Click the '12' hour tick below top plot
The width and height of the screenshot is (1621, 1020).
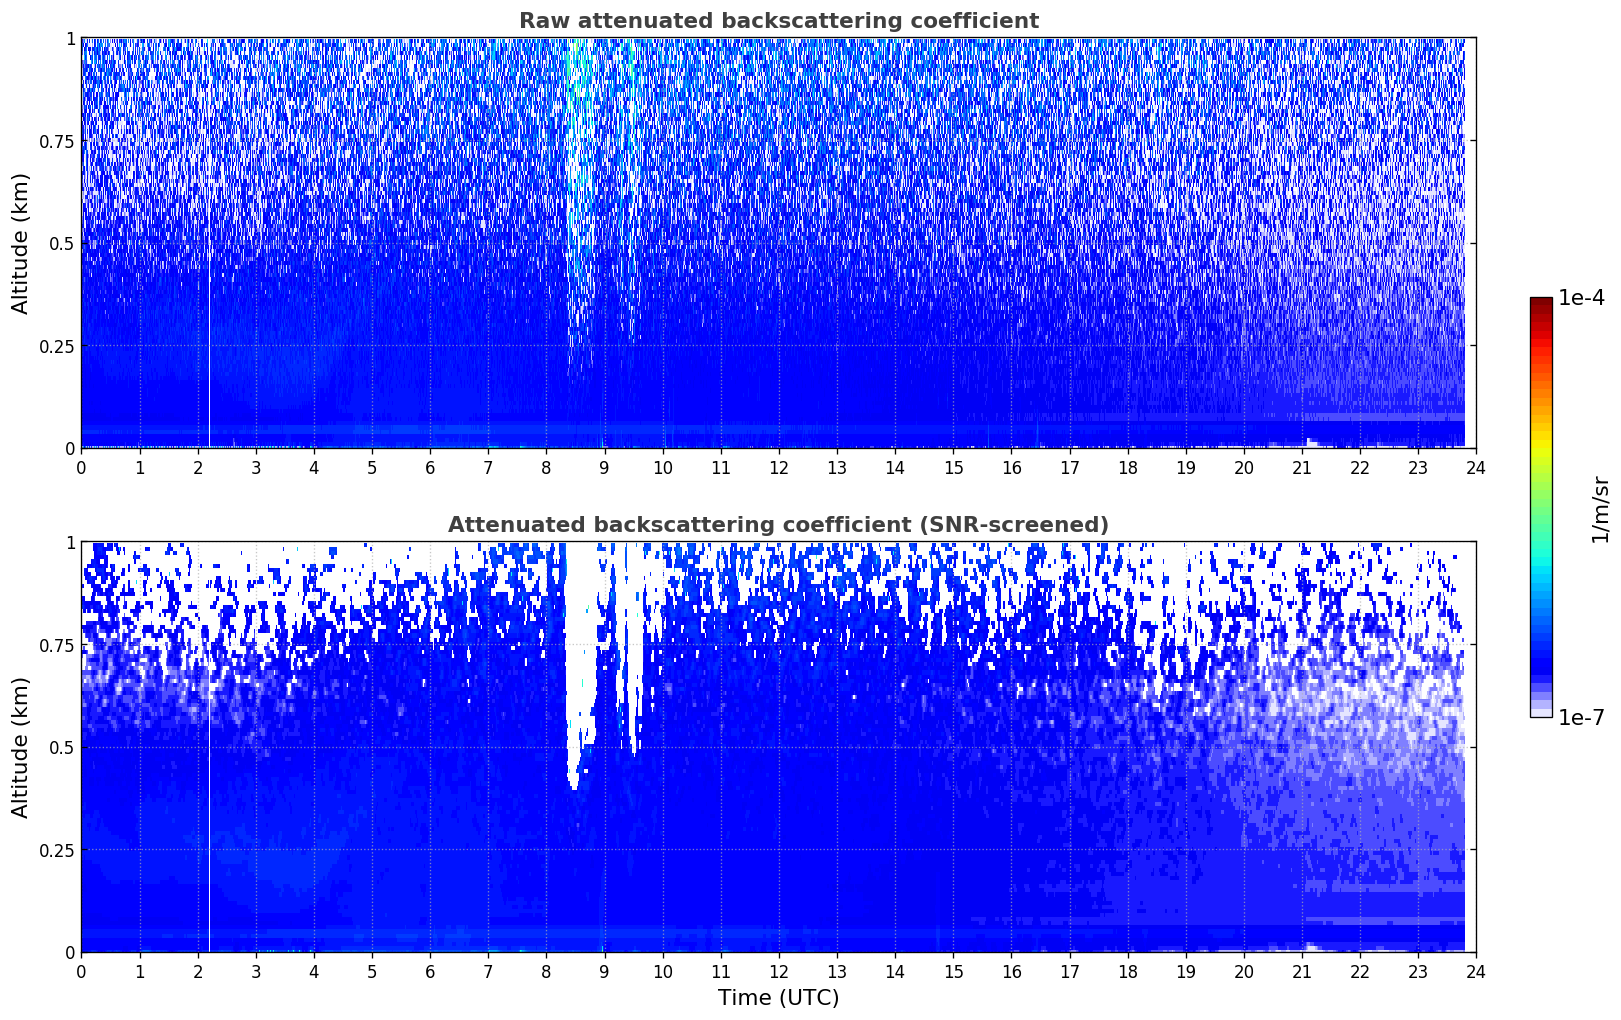[x=778, y=467]
